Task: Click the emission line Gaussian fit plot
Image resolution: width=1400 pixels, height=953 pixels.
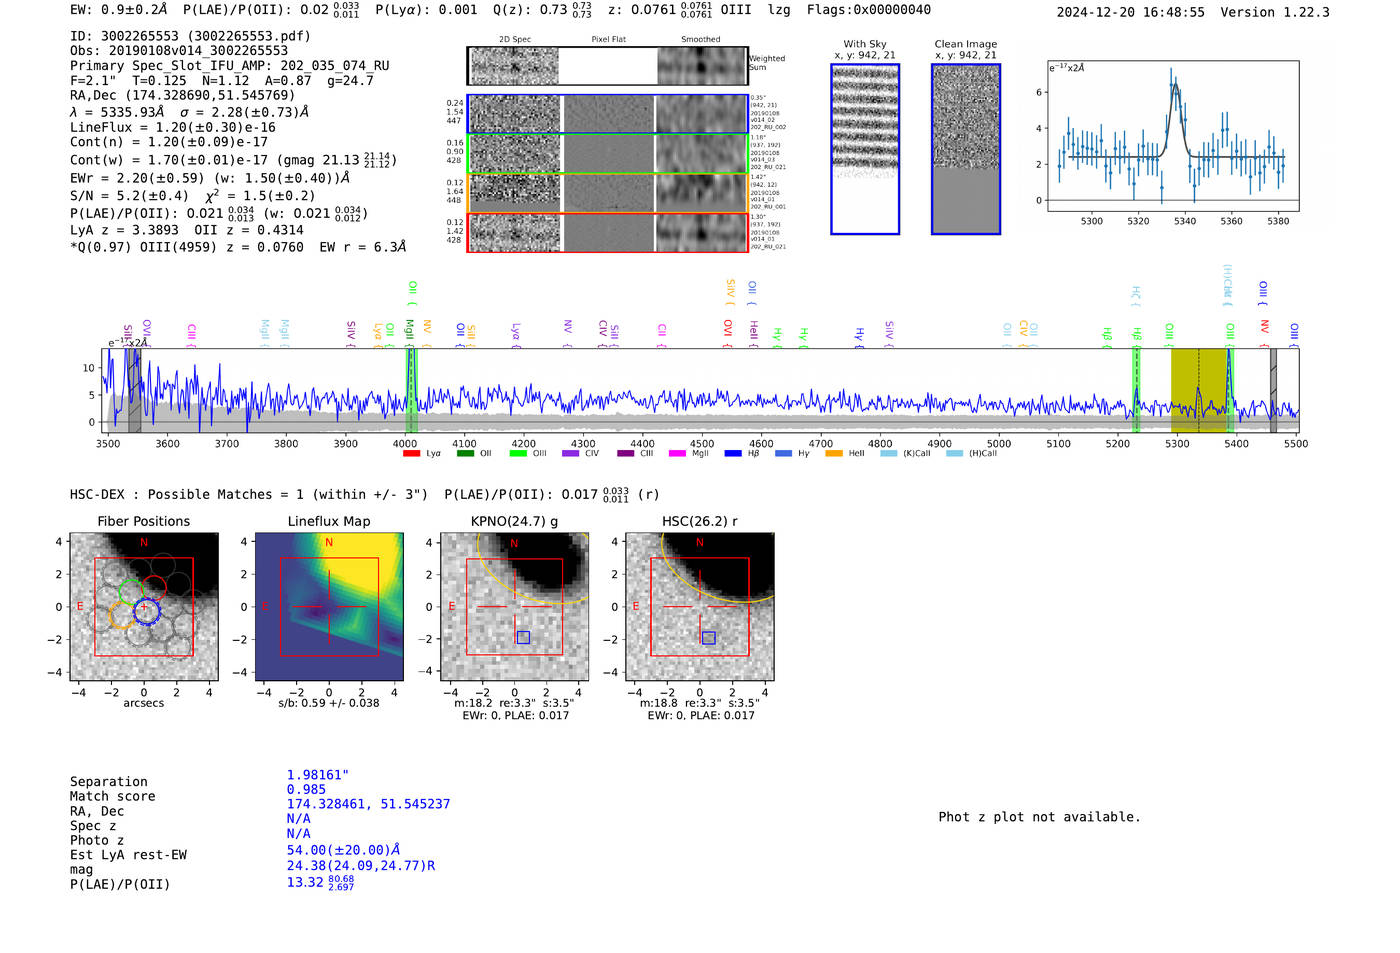Action: pos(1172,135)
